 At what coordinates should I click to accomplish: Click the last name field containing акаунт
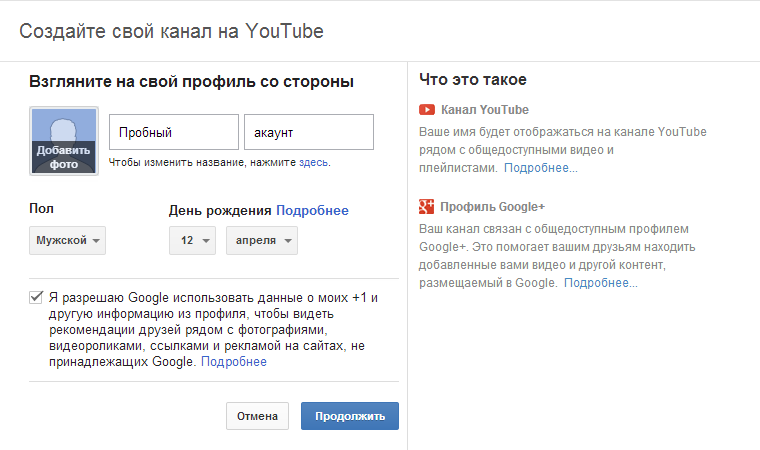click(309, 132)
